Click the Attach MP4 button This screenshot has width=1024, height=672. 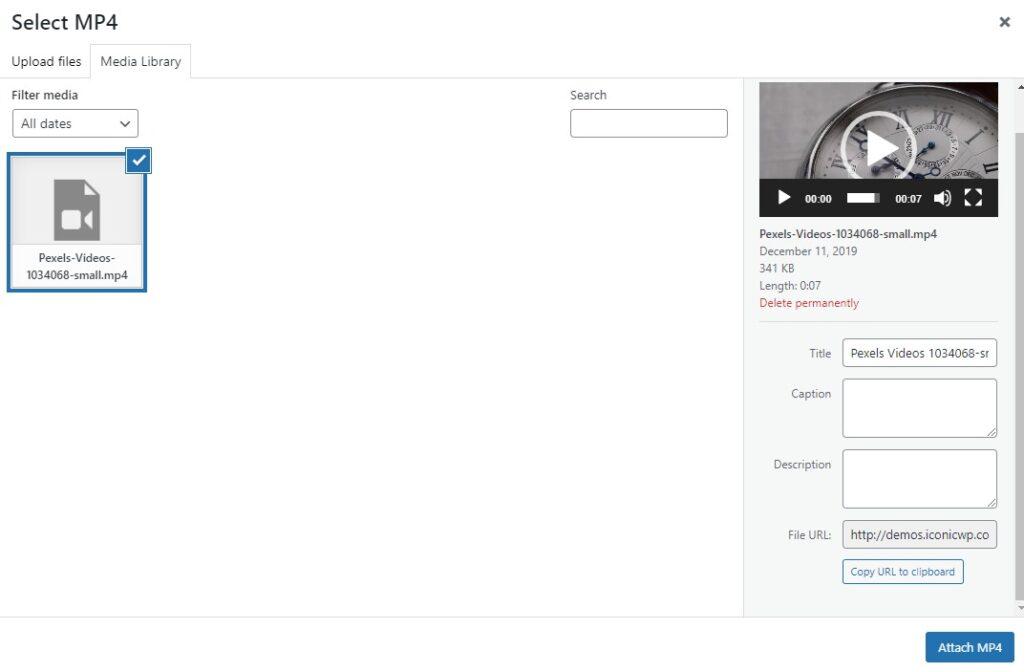(969, 647)
